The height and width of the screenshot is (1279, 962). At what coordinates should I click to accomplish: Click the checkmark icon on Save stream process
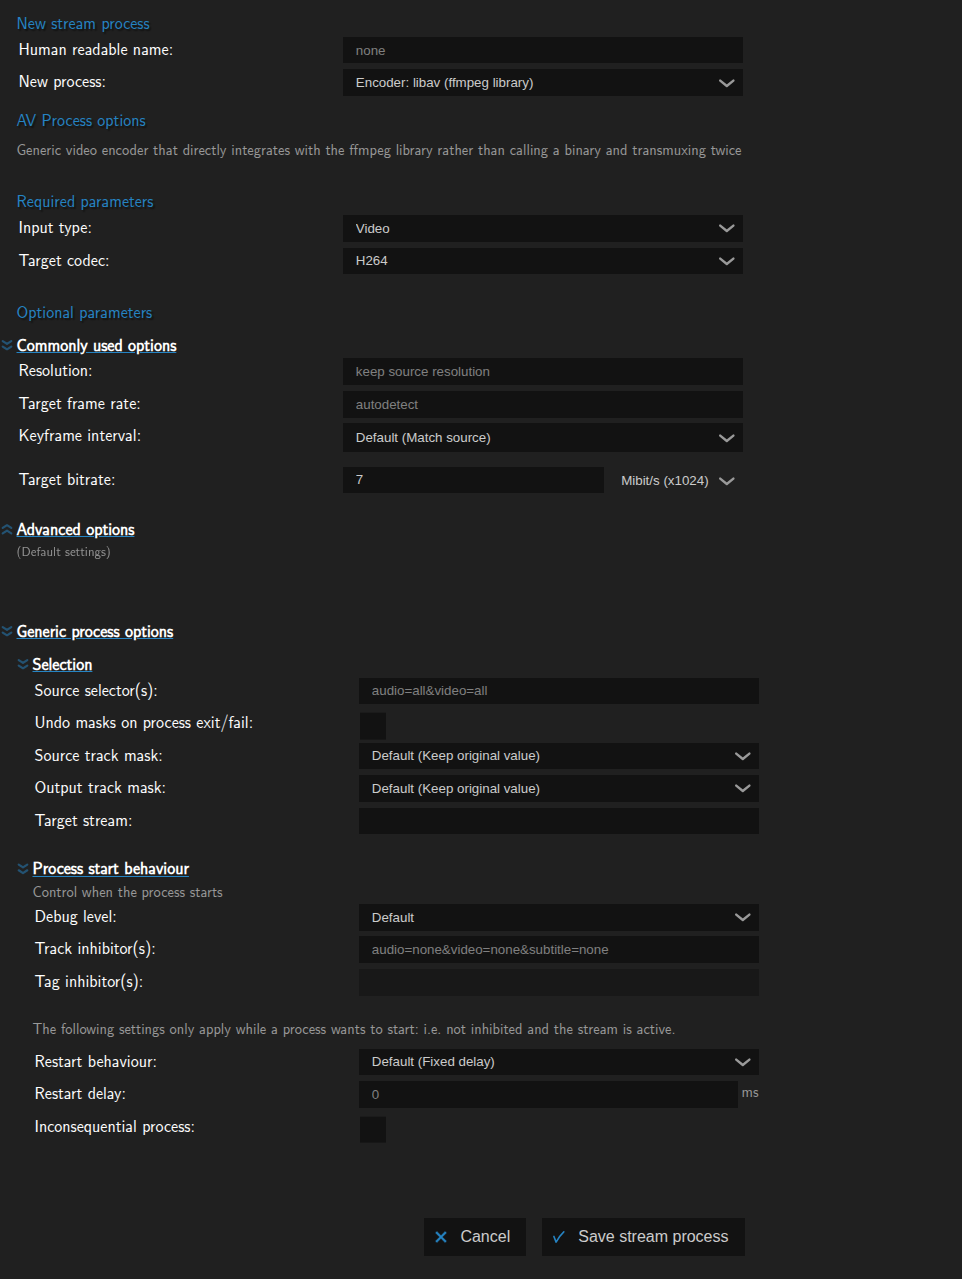[x=559, y=1237]
